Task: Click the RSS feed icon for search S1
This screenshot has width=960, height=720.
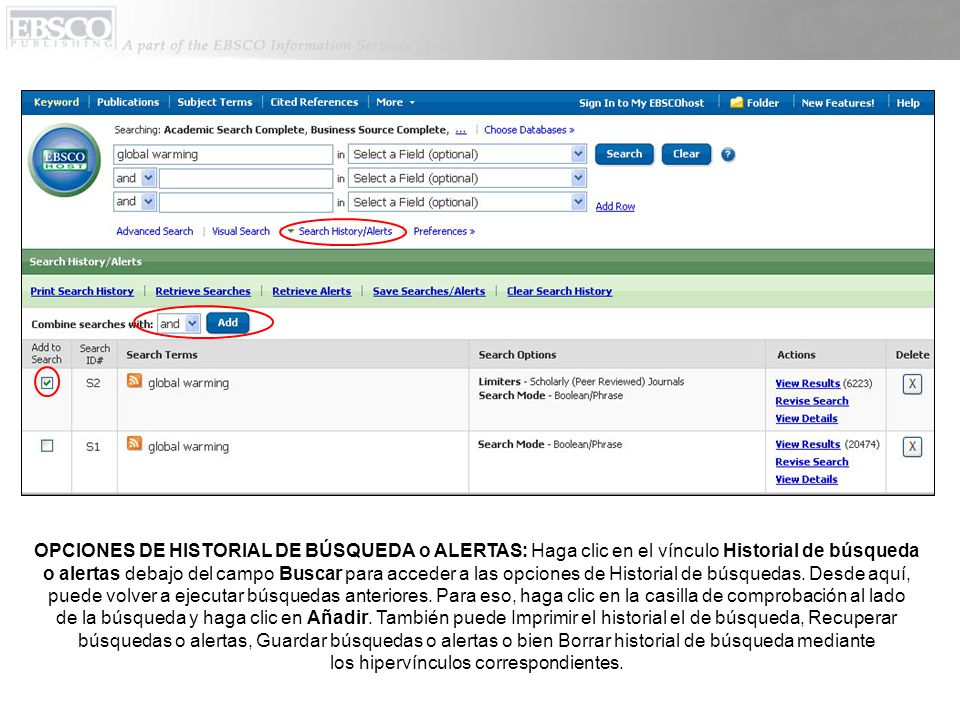Action: coord(134,443)
